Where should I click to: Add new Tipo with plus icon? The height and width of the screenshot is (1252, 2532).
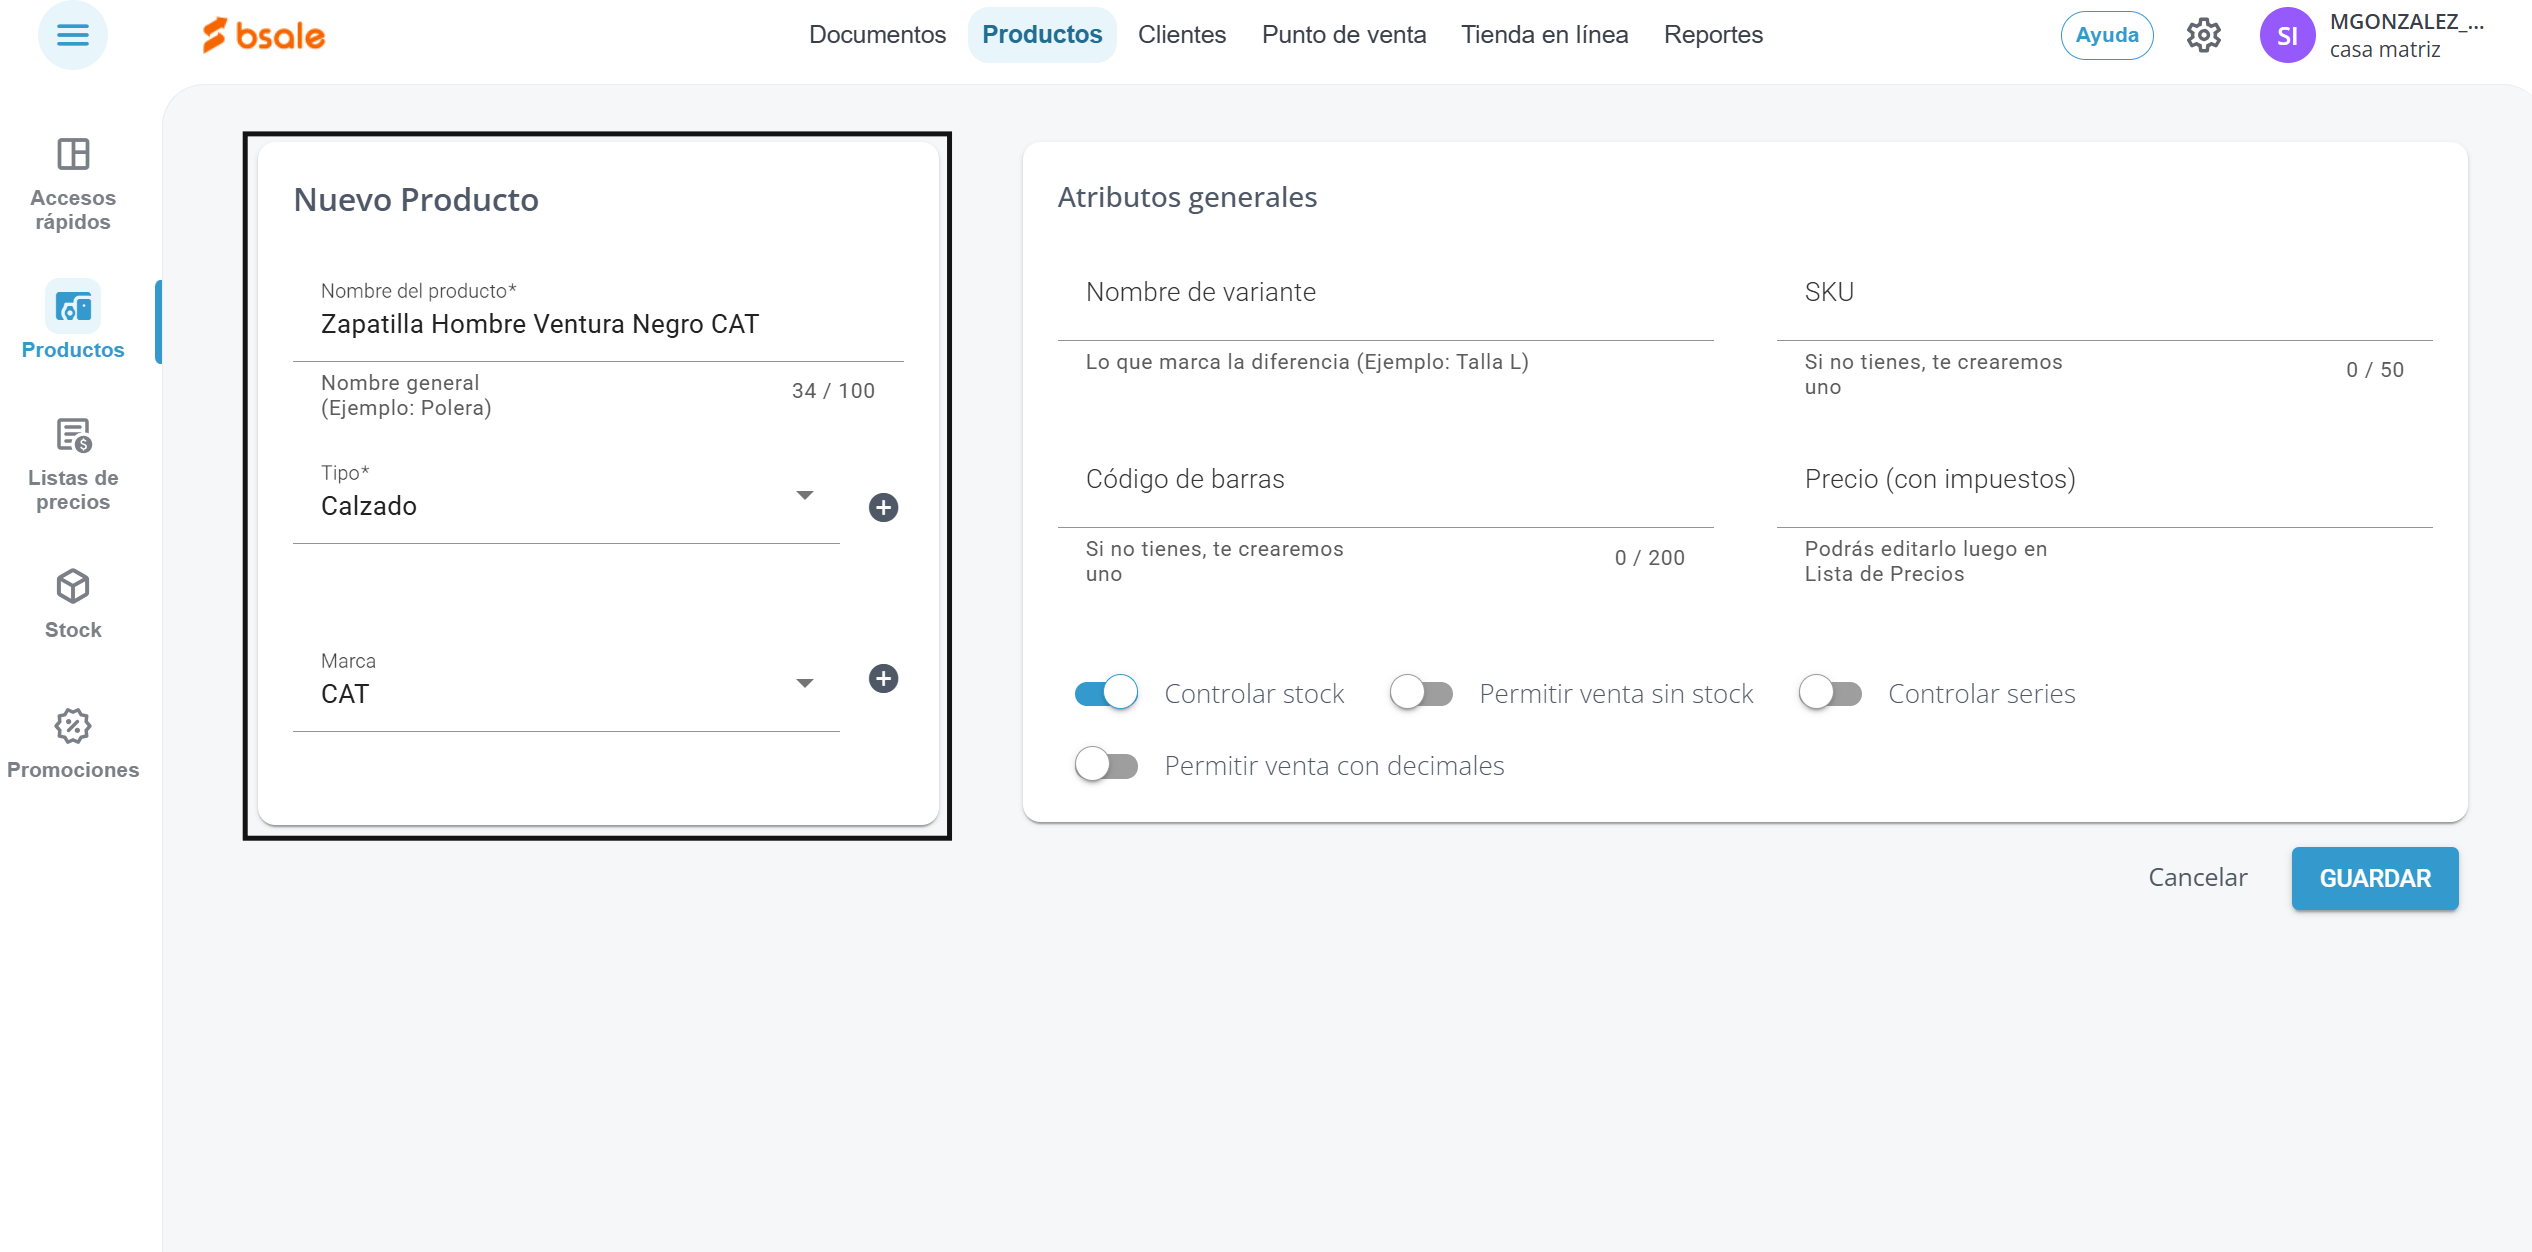click(883, 508)
